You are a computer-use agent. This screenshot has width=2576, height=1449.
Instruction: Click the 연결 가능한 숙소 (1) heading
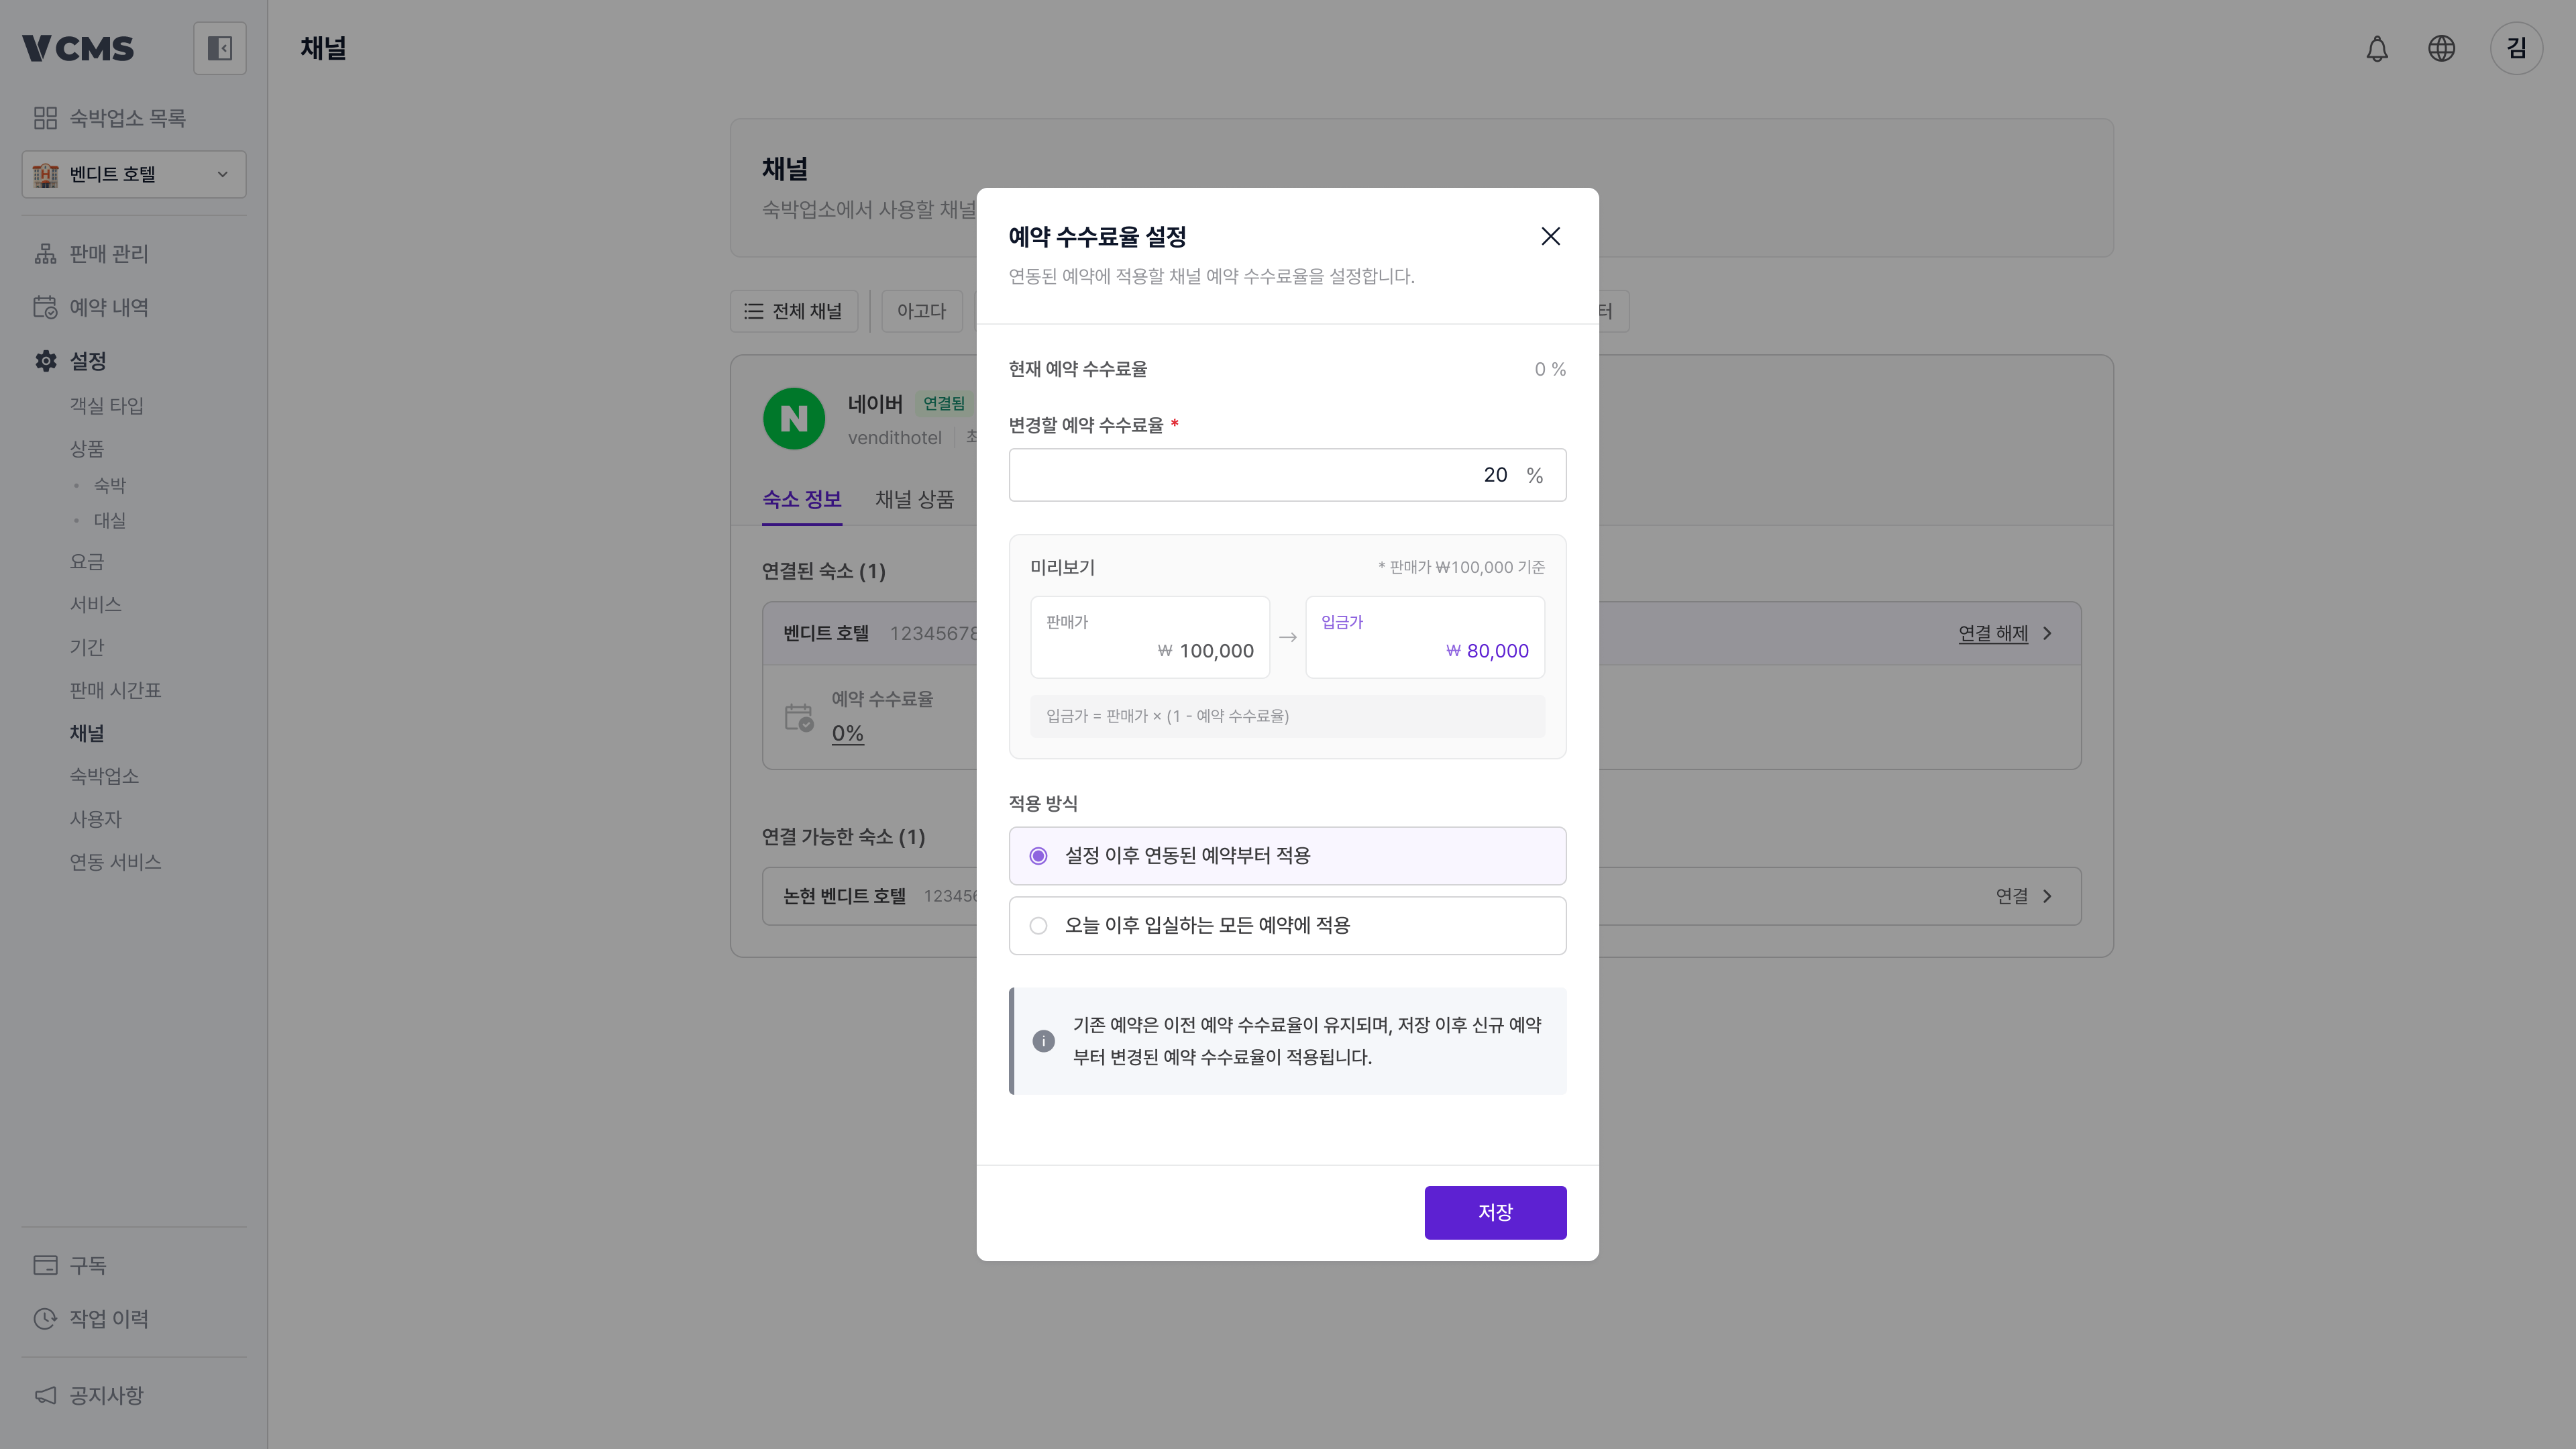tap(844, 837)
